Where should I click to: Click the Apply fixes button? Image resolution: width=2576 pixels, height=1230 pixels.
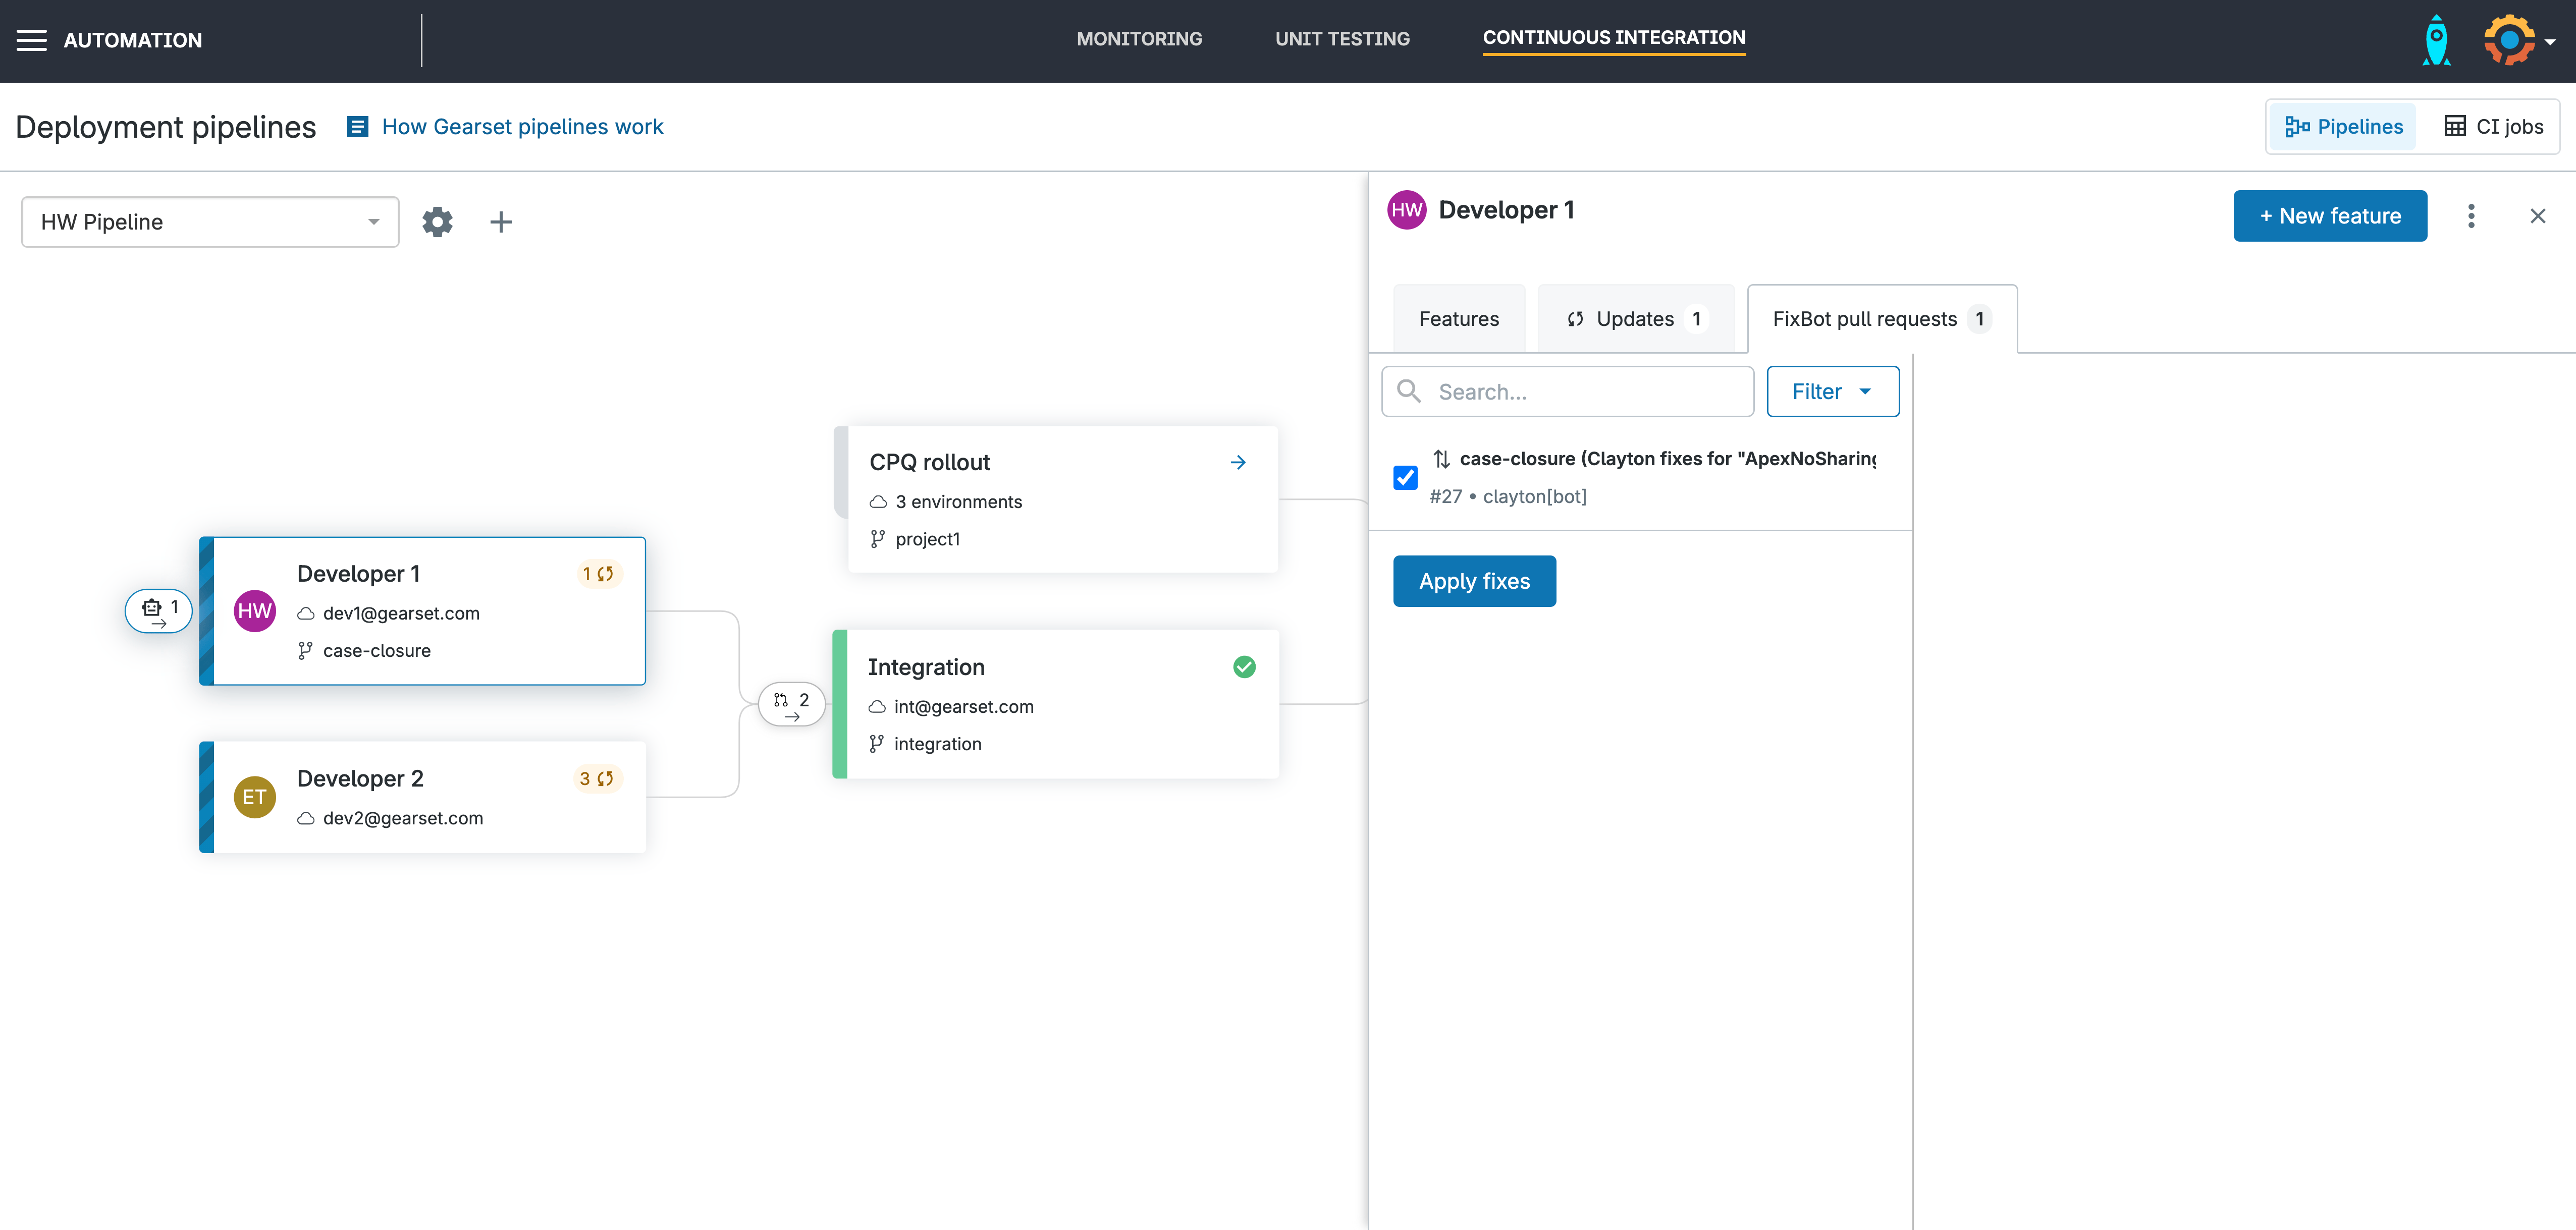pos(1473,581)
